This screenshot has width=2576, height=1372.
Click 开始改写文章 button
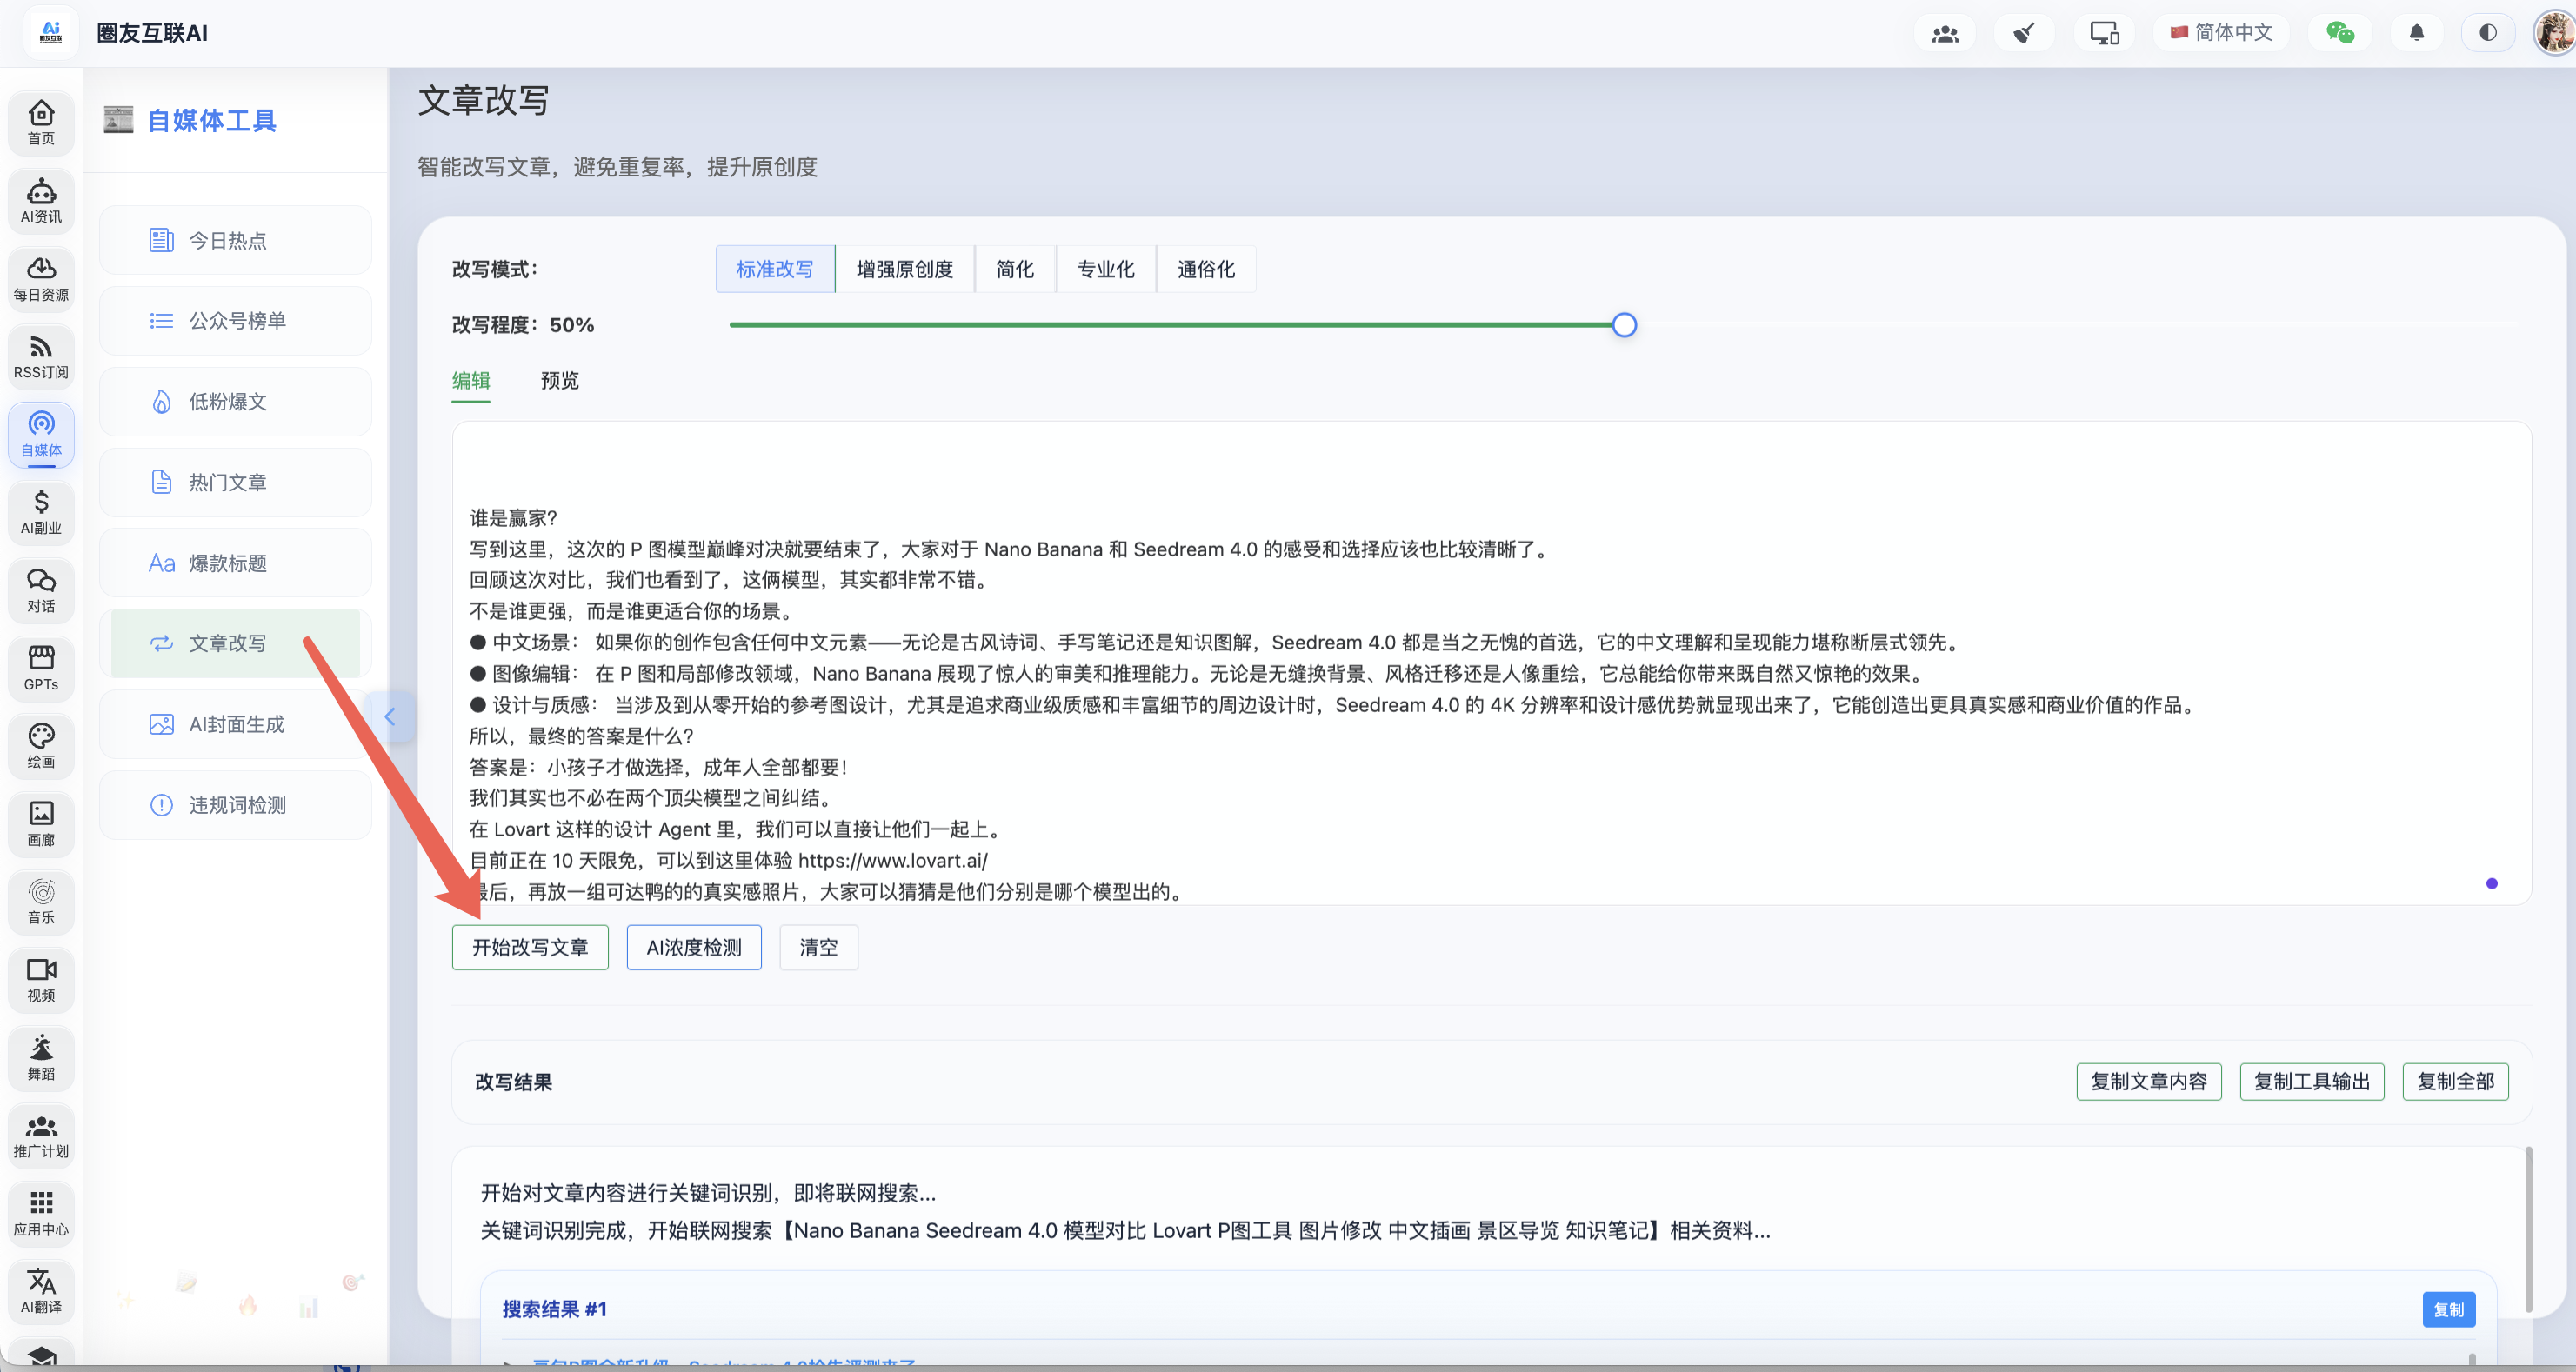pyautogui.click(x=529, y=947)
